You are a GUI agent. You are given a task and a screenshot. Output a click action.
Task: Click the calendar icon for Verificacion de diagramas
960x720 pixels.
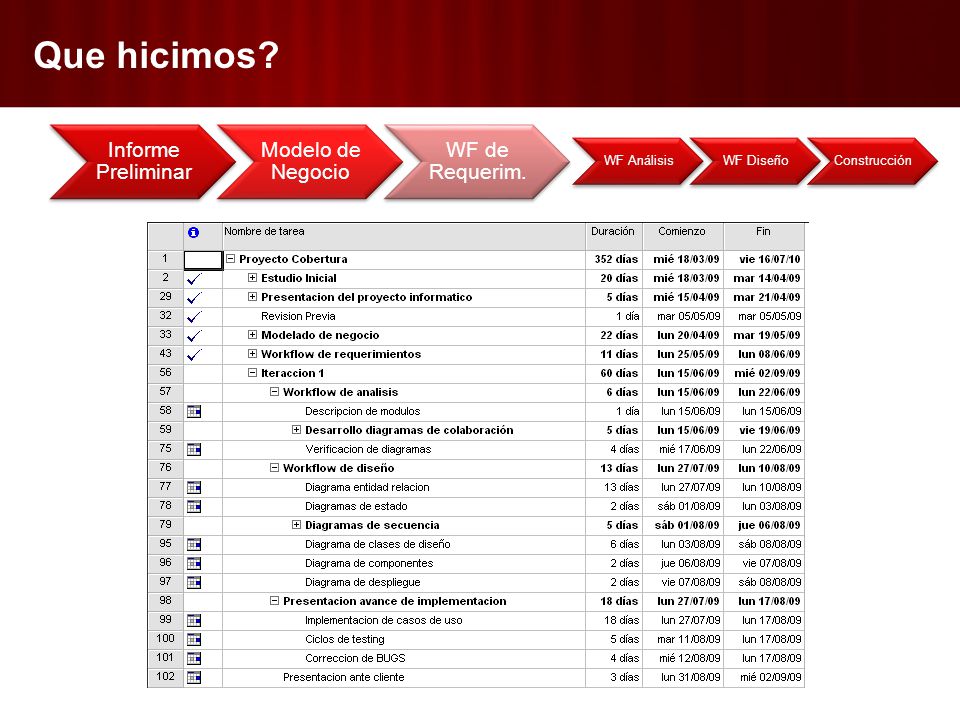pyautogui.click(x=194, y=449)
